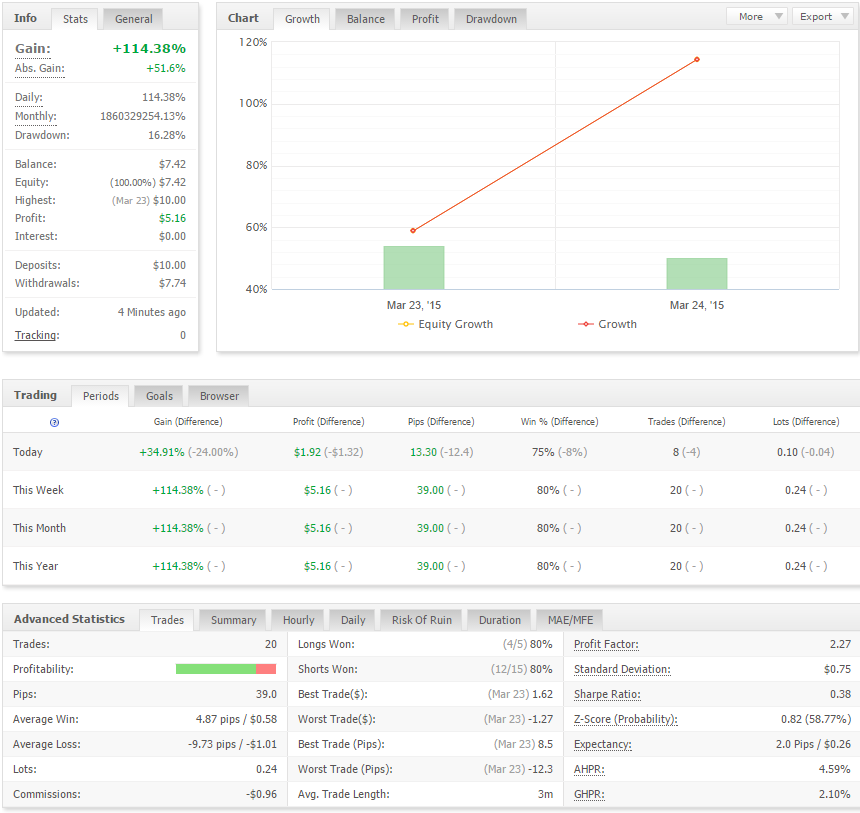This screenshot has height=813, width=860.
Task: Click the 4 Minutes ago updated value
Action: (x=152, y=312)
